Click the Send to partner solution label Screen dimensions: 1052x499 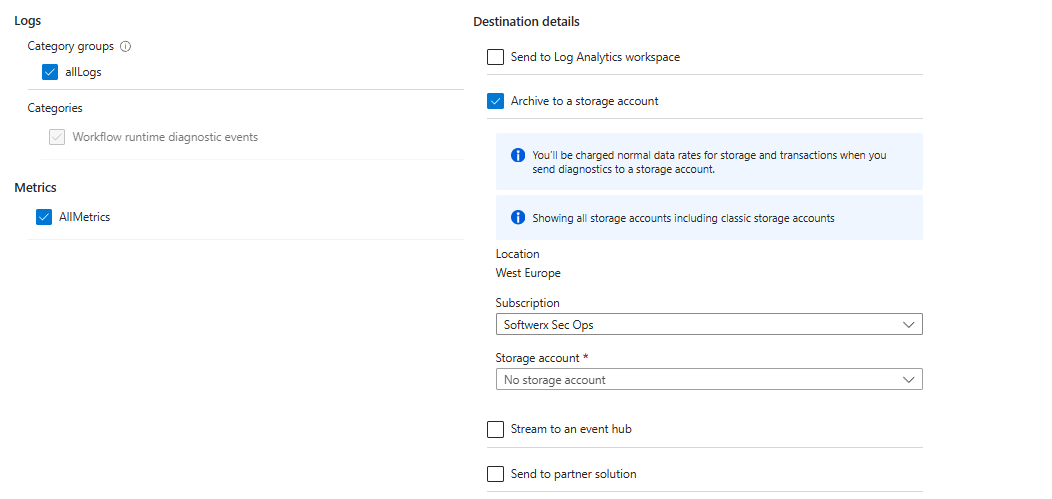click(573, 474)
